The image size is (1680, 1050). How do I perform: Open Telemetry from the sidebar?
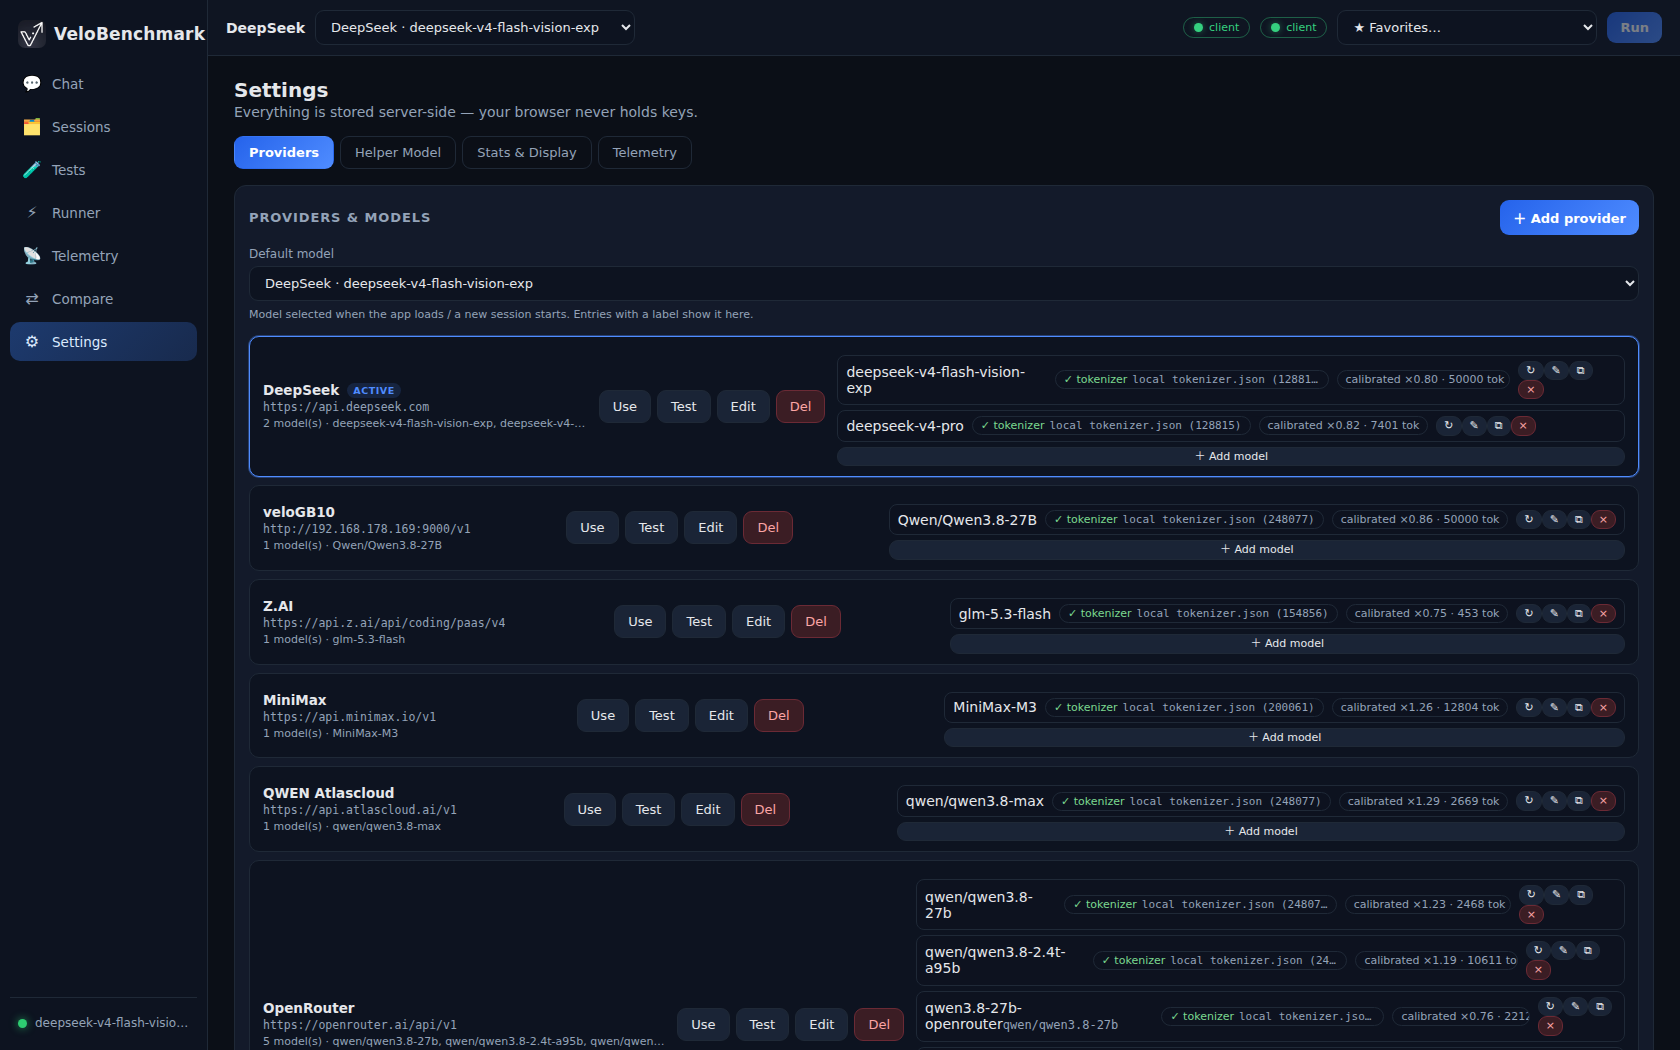pos(103,256)
